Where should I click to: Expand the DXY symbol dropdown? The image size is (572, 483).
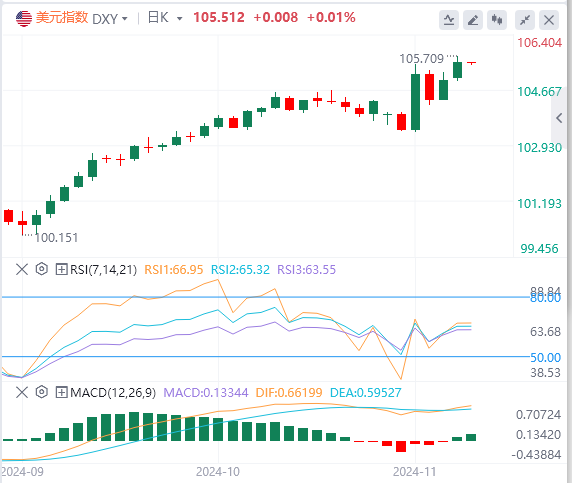(125, 18)
